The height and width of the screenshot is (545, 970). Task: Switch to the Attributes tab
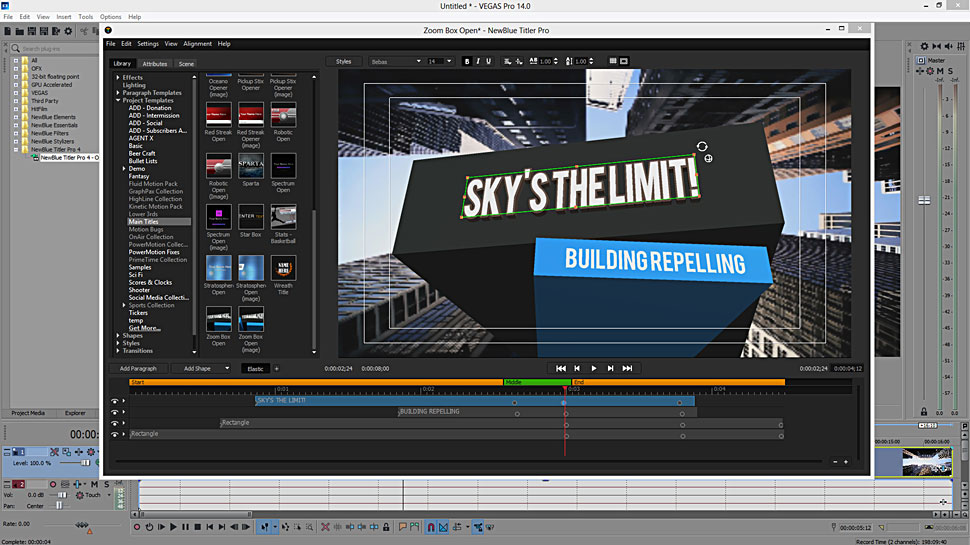click(155, 64)
